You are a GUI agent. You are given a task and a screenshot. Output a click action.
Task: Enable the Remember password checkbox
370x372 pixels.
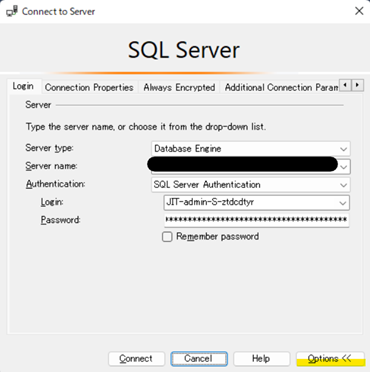tap(167, 237)
